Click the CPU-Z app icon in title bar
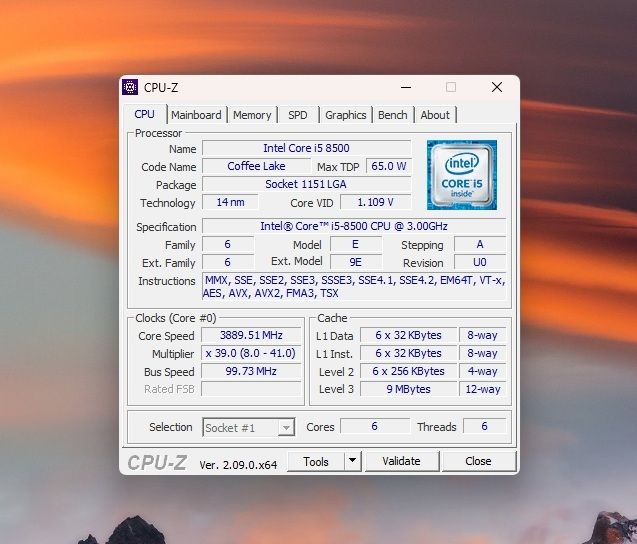This screenshot has width=637, height=544. (130, 87)
